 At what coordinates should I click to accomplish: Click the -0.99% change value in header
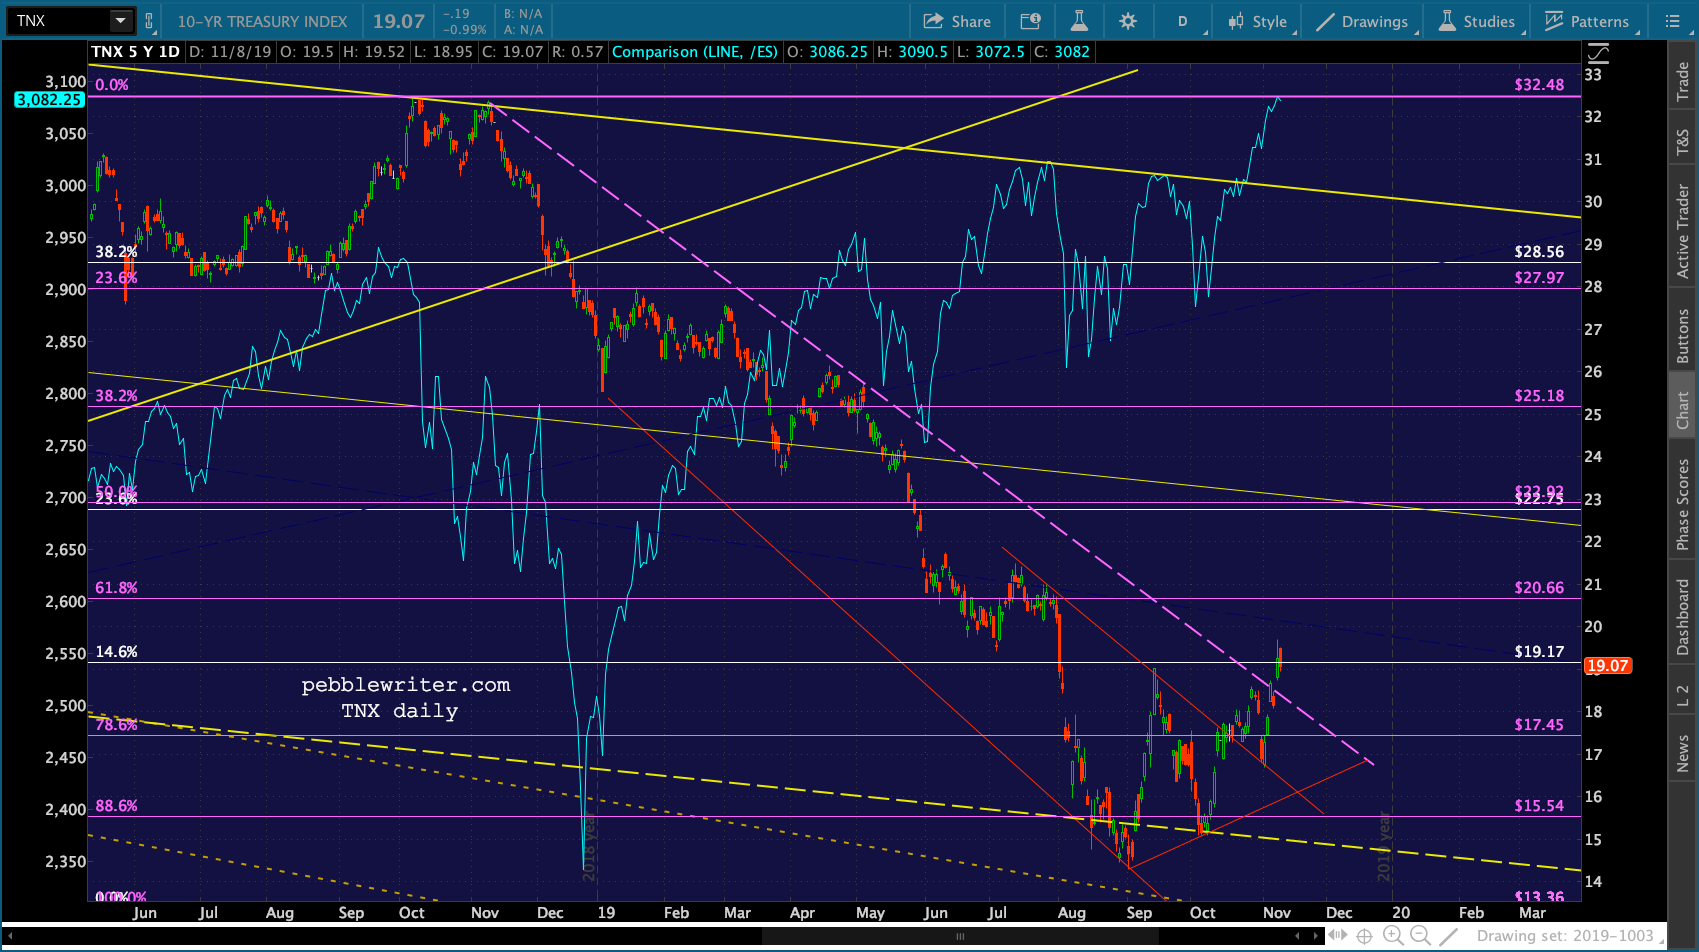coord(464,29)
